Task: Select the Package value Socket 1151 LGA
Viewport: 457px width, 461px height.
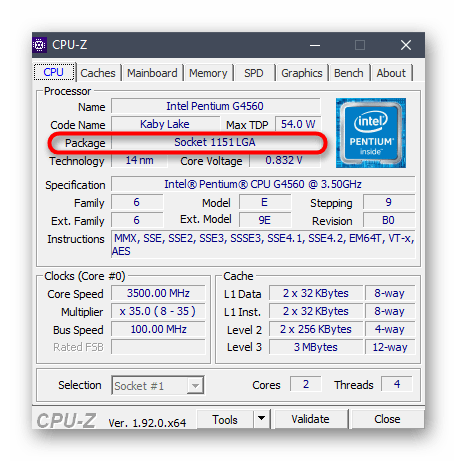Action: [215, 142]
